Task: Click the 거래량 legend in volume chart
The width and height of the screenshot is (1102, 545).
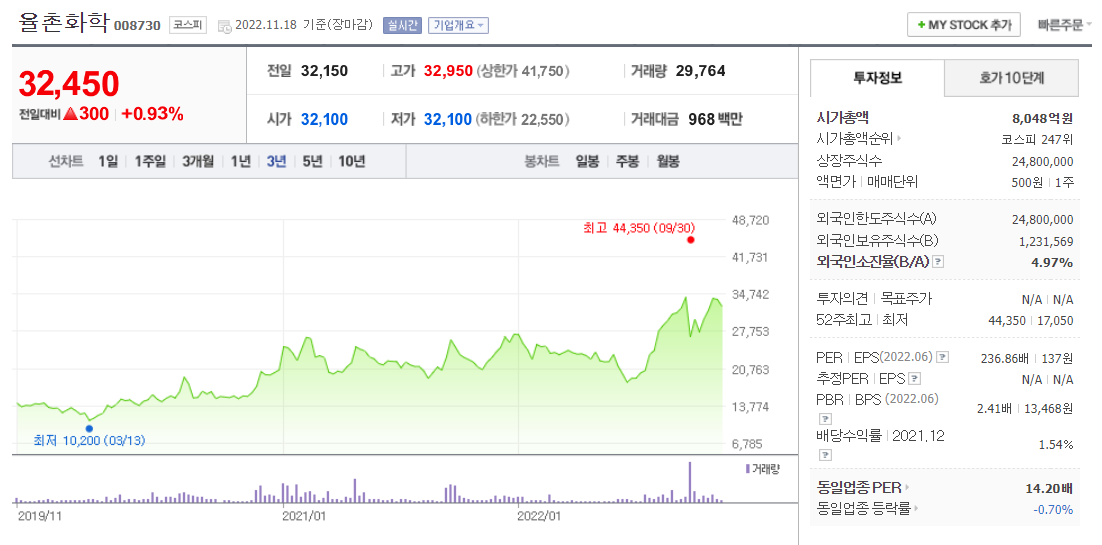Action: click(x=763, y=468)
